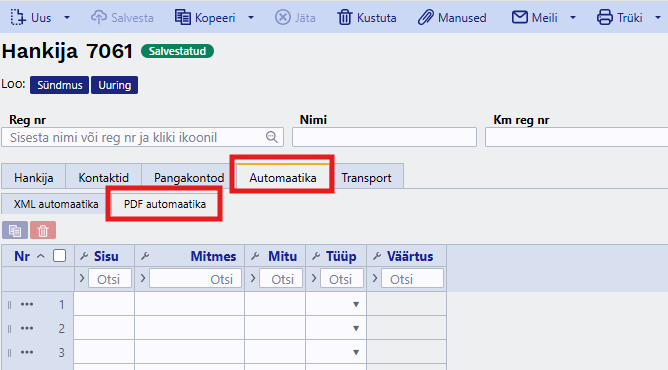
Task: Create a Sündmus event
Action: pyautogui.click(x=60, y=85)
